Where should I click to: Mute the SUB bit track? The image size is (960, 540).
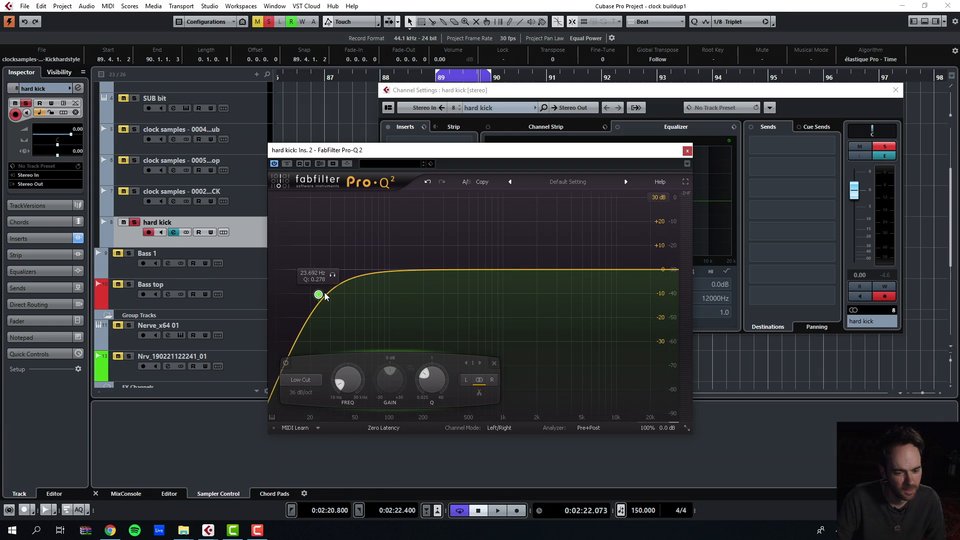point(123,98)
